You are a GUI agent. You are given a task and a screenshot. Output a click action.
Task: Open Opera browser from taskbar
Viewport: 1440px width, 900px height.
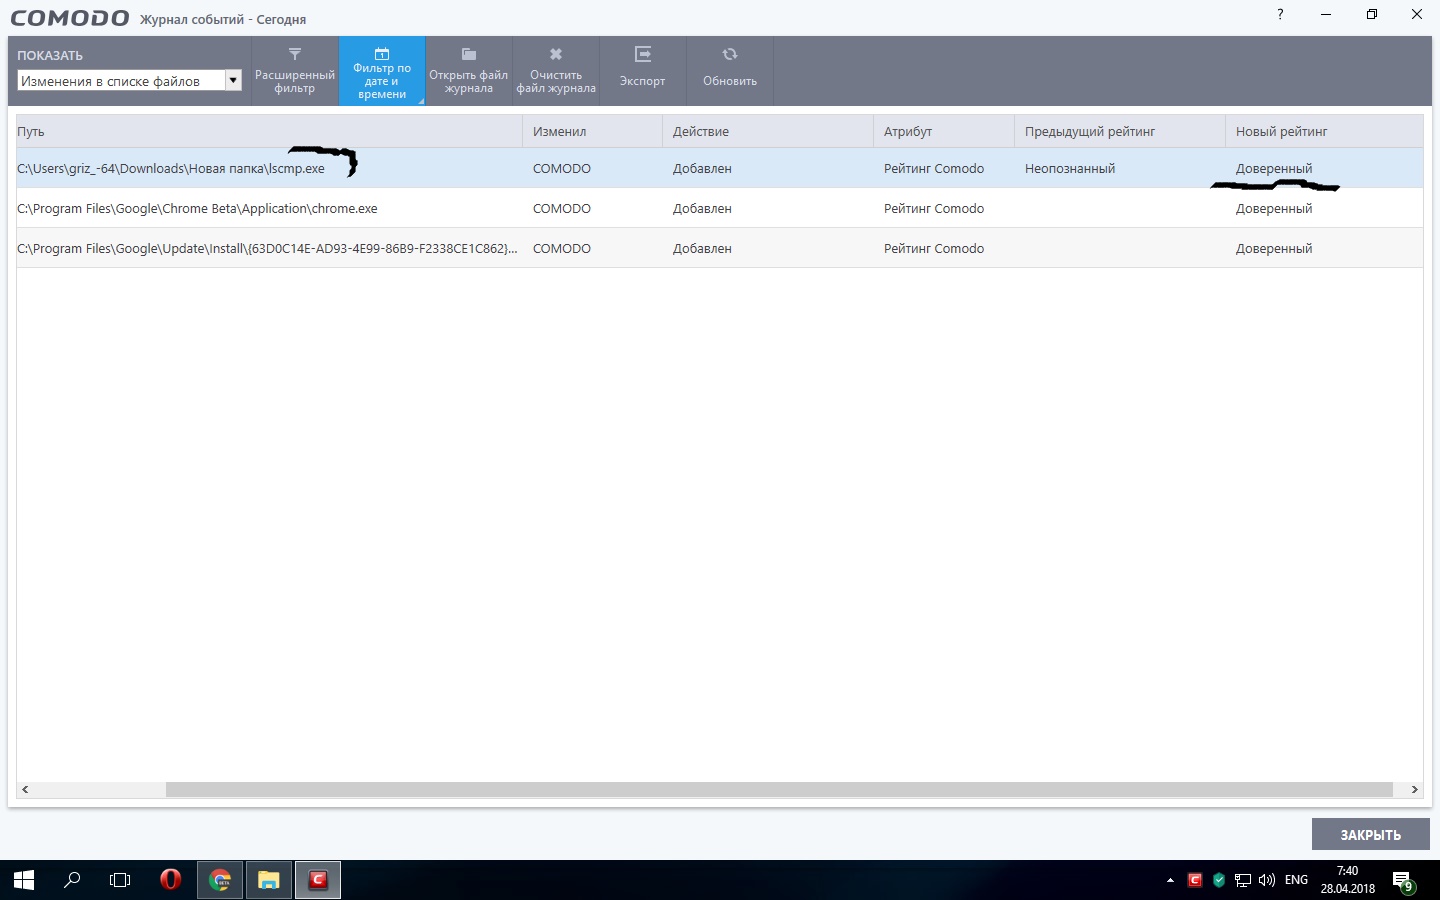pyautogui.click(x=170, y=880)
